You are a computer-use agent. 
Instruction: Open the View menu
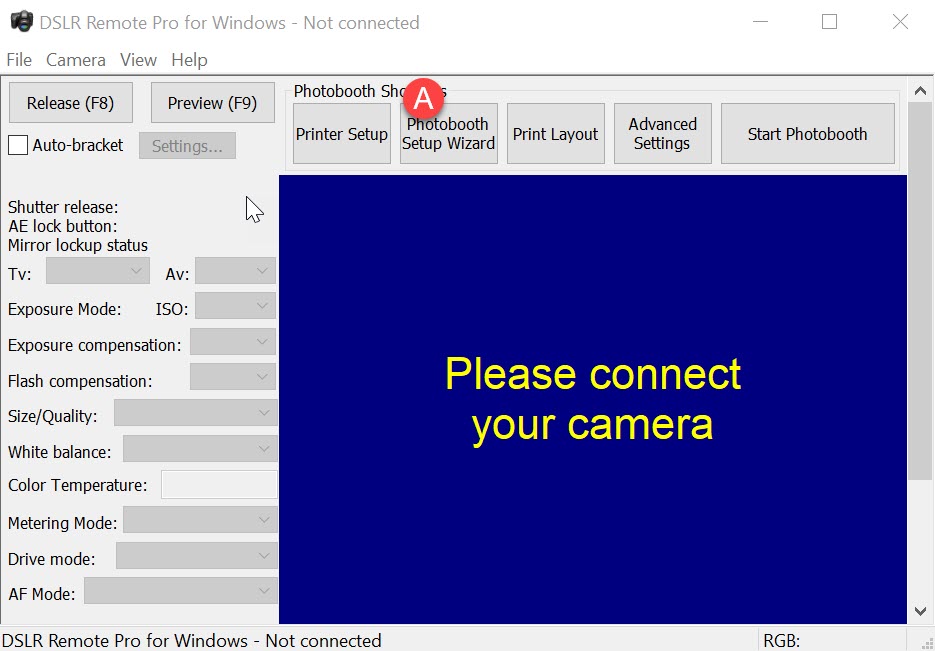(x=138, y=60)
